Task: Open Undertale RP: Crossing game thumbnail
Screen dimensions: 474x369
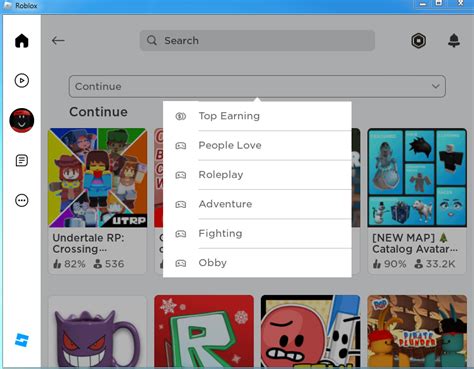Action: pyautogui.click(x=97, y=178)
